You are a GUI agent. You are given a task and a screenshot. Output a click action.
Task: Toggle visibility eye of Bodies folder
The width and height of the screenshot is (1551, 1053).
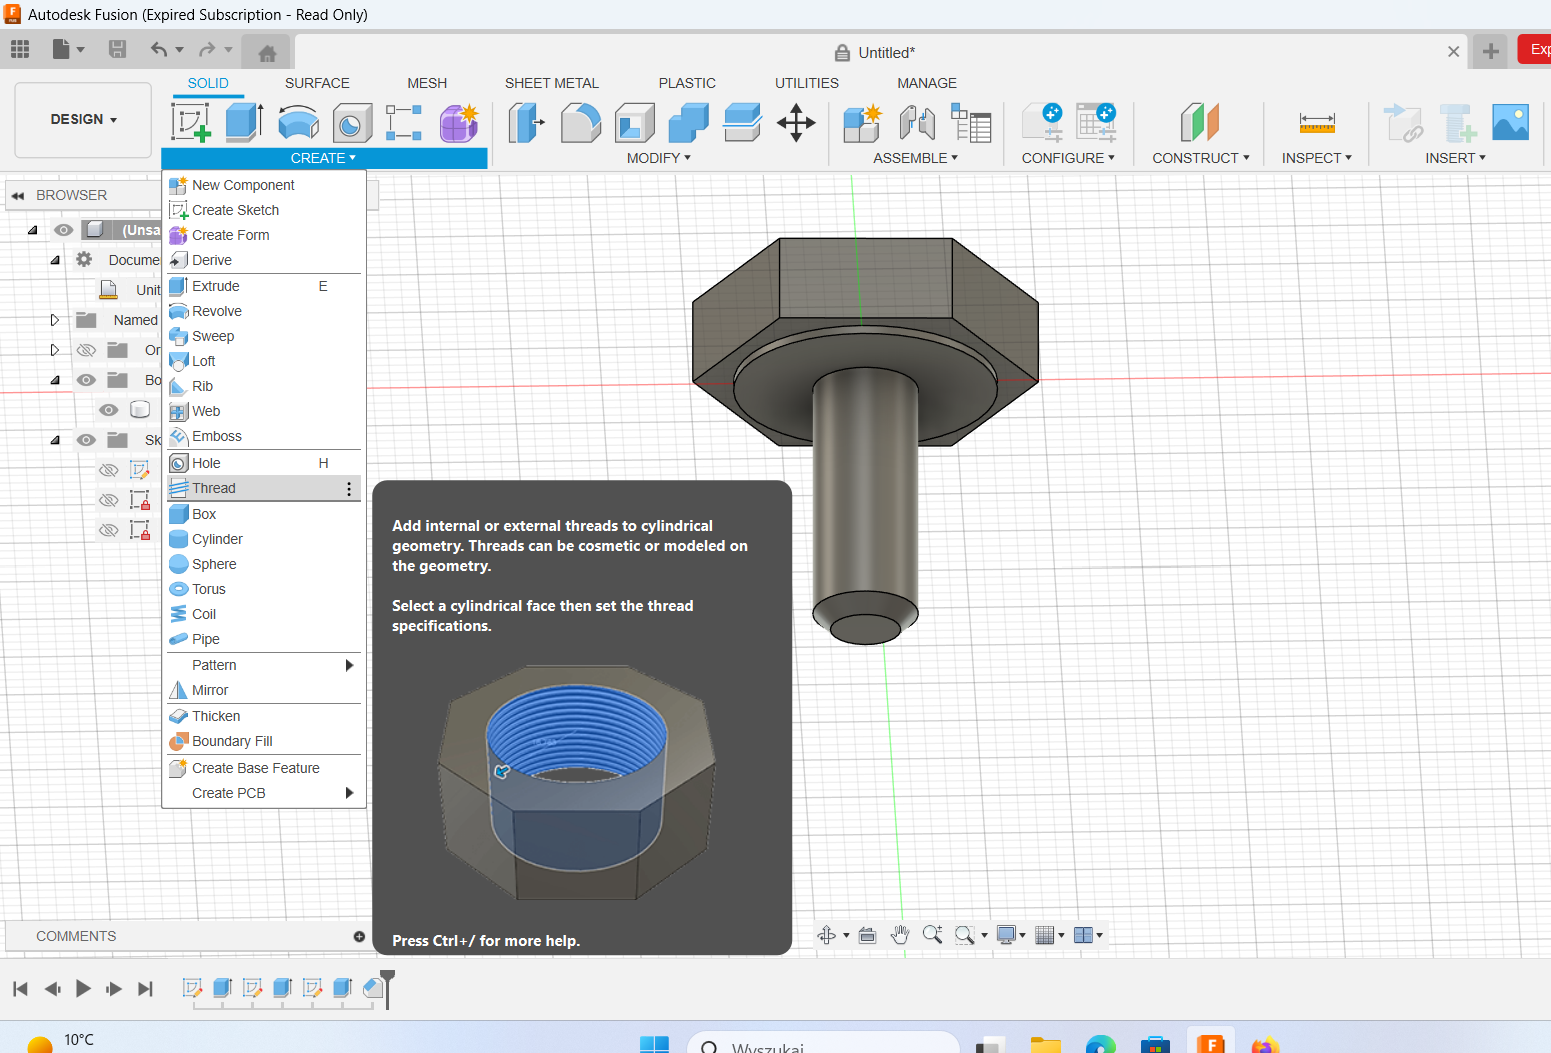pyautogui.click(x=87, y=380)
